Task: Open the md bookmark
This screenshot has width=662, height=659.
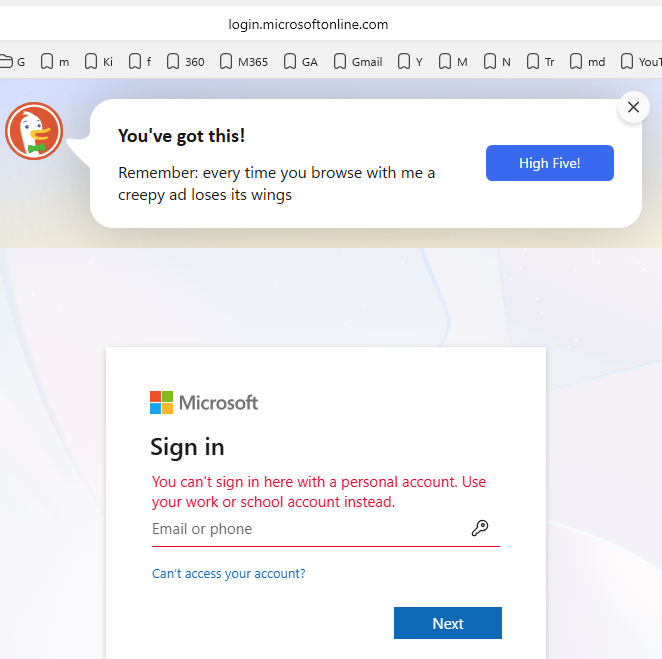Action: point(587,62)
